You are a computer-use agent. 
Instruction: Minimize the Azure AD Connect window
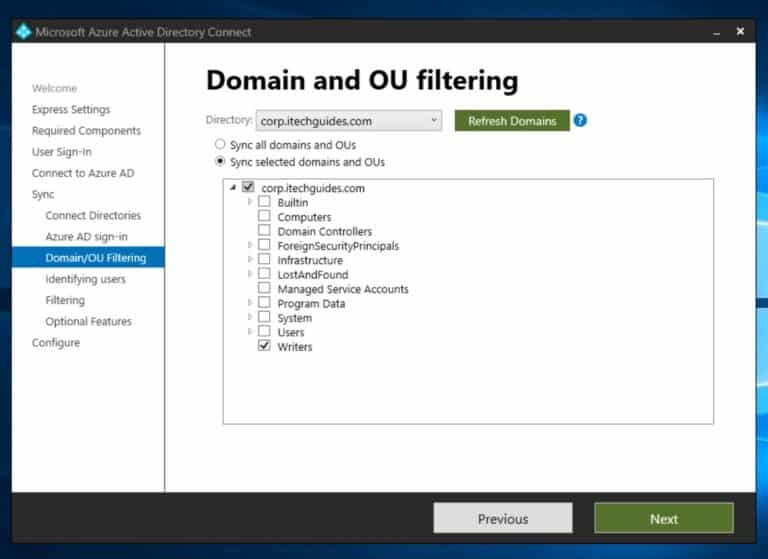coord(717,33)
